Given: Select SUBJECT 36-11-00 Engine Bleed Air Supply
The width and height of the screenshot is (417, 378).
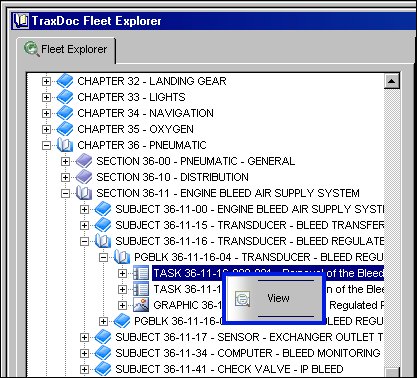Looking at the screenshot, I should pyautogui.click(x=249, y=209).
